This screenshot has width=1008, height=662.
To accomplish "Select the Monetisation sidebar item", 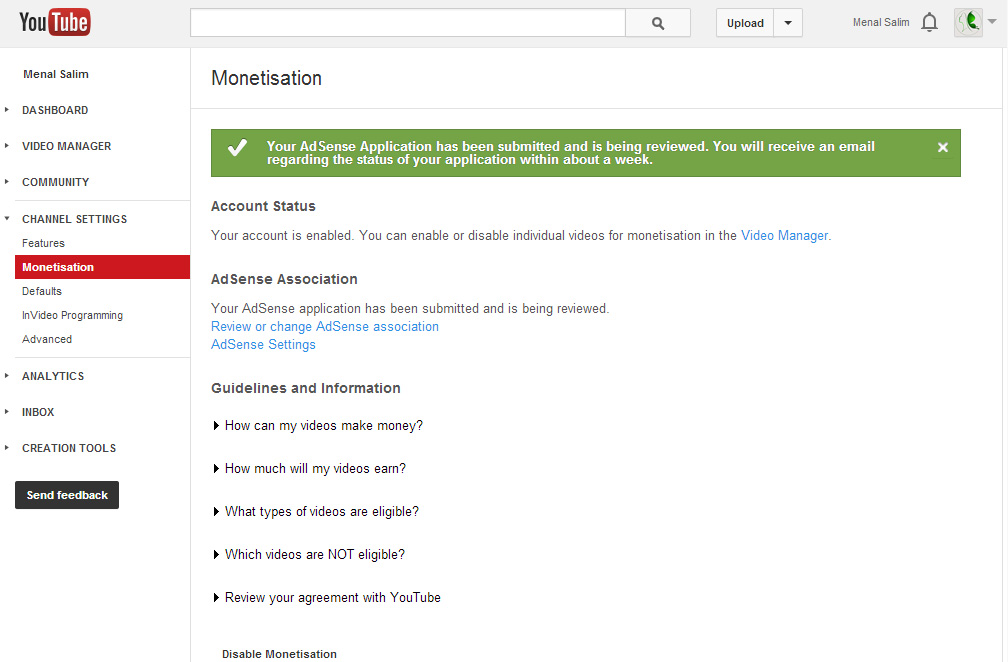I will pyautogui.click(x=102, y=267).
